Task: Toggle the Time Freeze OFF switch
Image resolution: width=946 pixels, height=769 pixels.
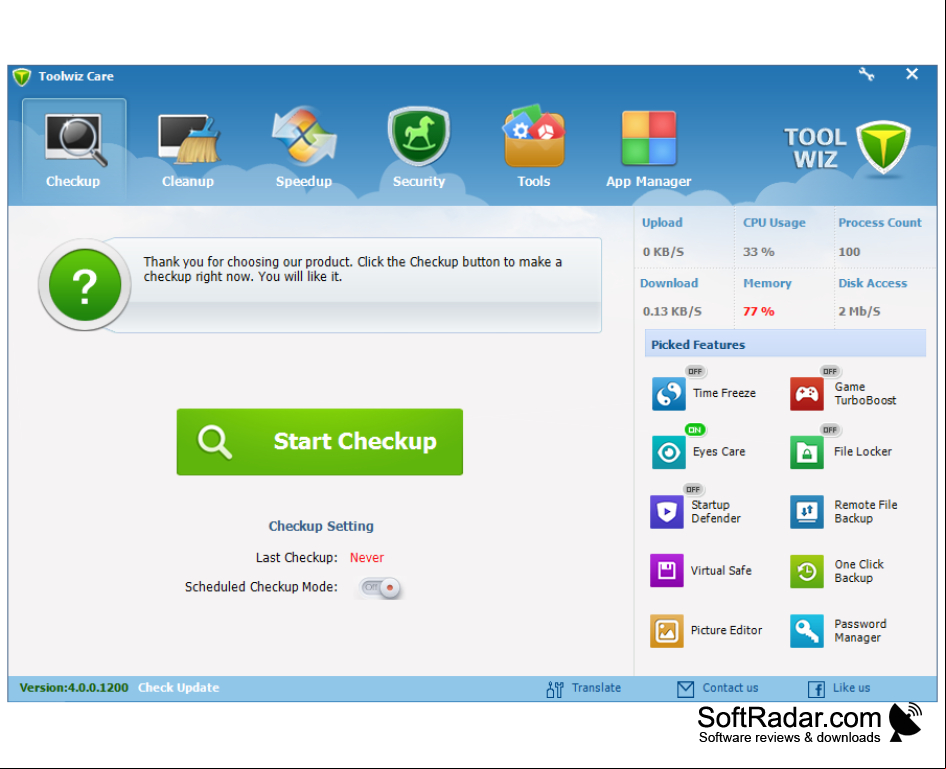Action: tap(695, 372)
